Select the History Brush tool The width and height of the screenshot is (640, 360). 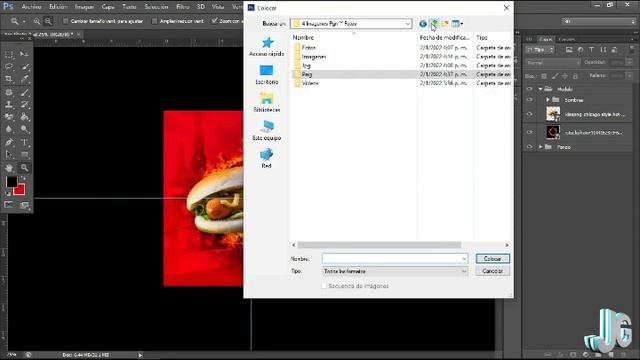click(24, 105)
